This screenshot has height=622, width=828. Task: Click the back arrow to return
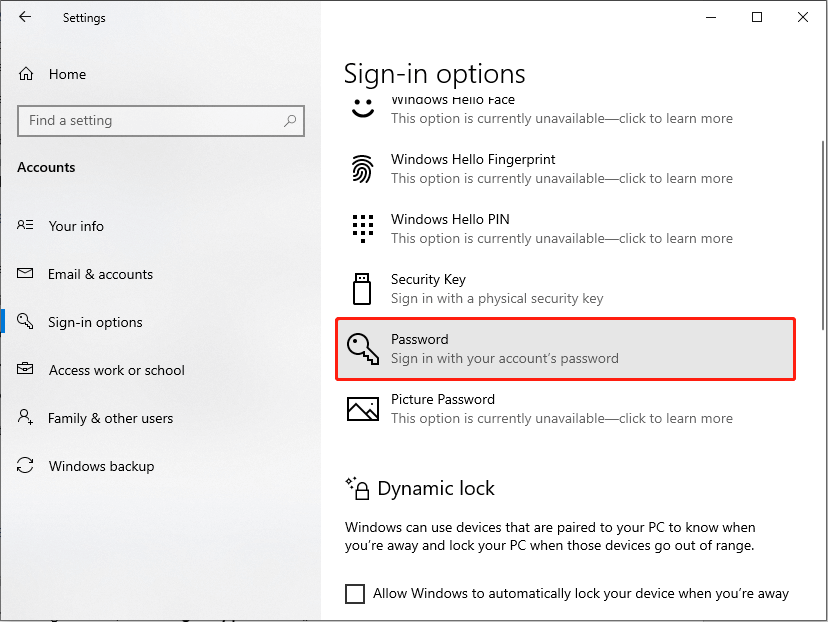(x=23, y=16)
